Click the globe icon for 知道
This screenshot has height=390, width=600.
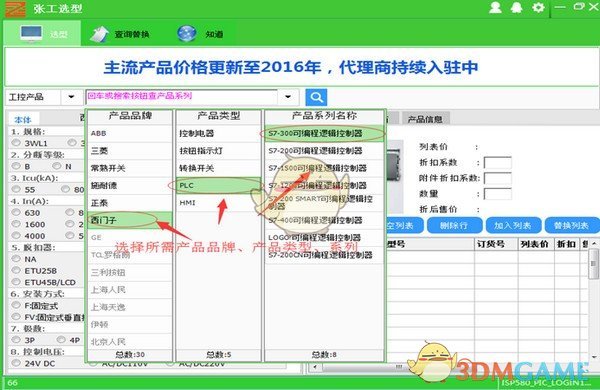click(187, 34)
